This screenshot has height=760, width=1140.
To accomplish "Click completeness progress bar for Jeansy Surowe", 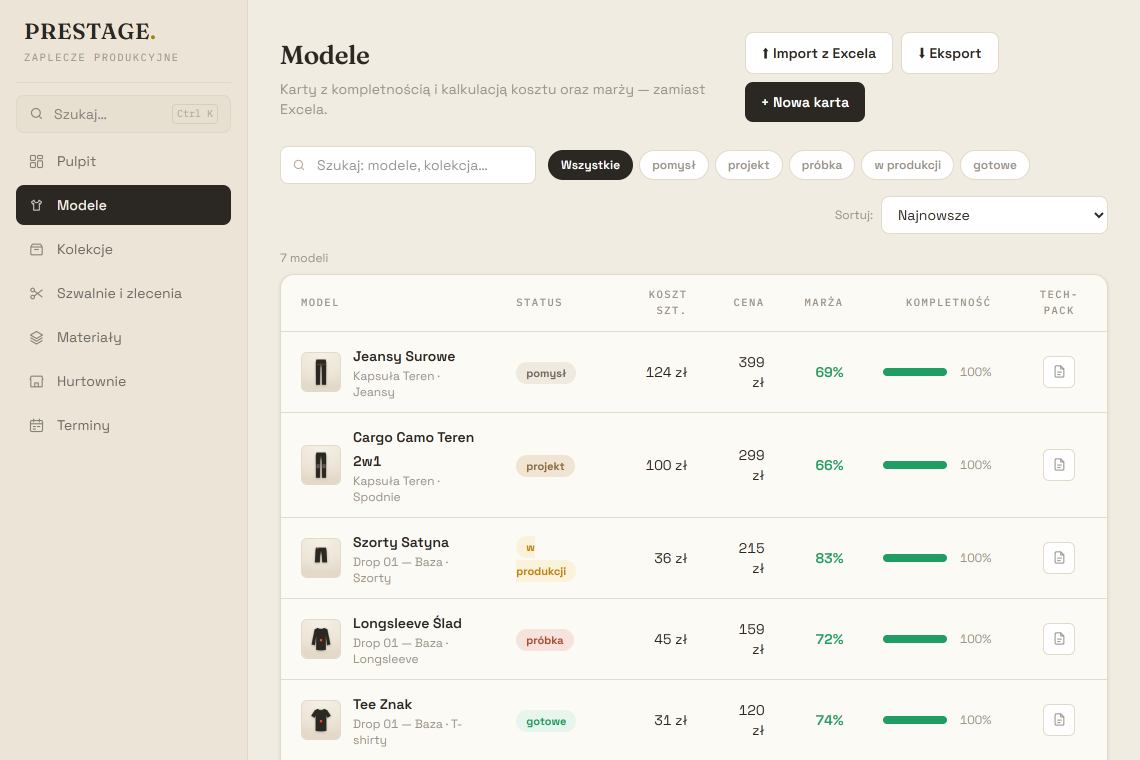I will [x=915, y=372].
